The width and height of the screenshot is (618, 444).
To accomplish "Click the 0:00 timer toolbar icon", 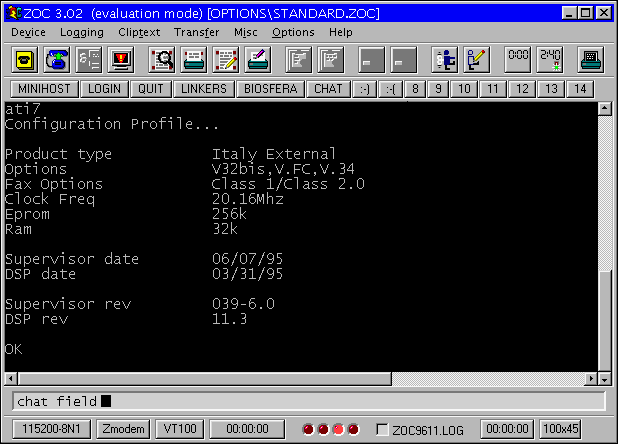I will [x=518, y=59].
